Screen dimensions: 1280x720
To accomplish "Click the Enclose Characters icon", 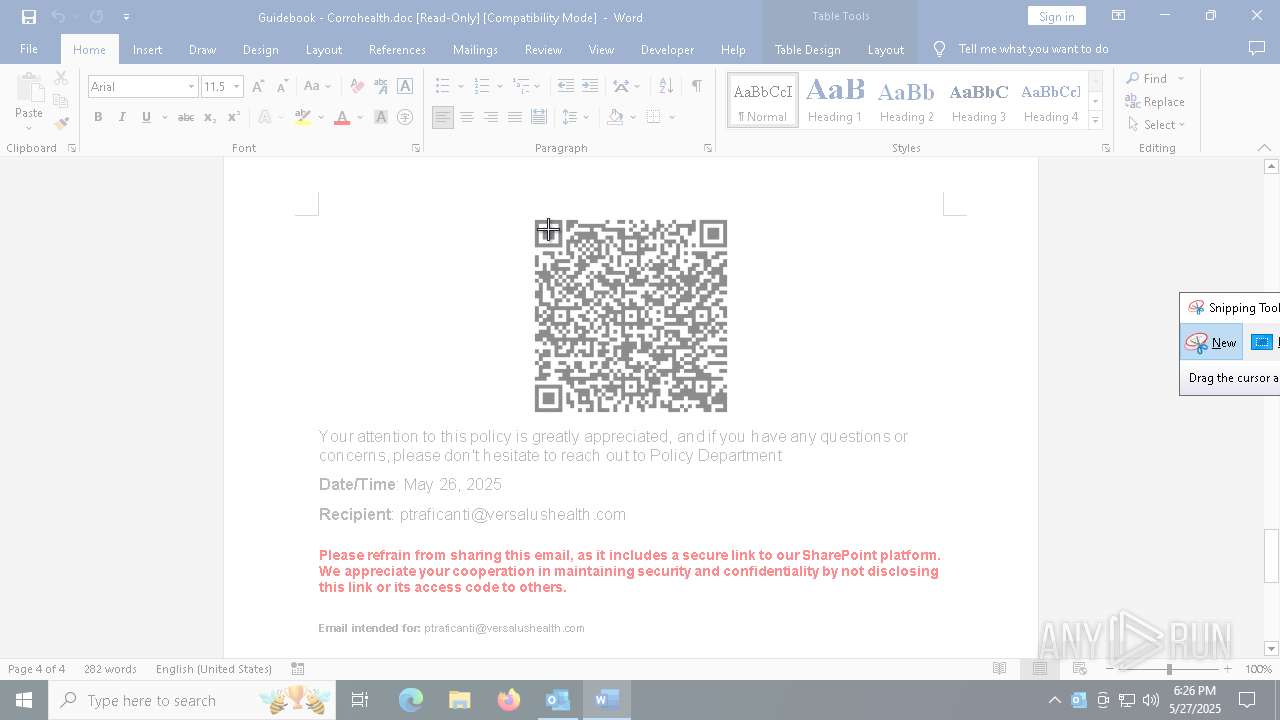I will (405, 117).
